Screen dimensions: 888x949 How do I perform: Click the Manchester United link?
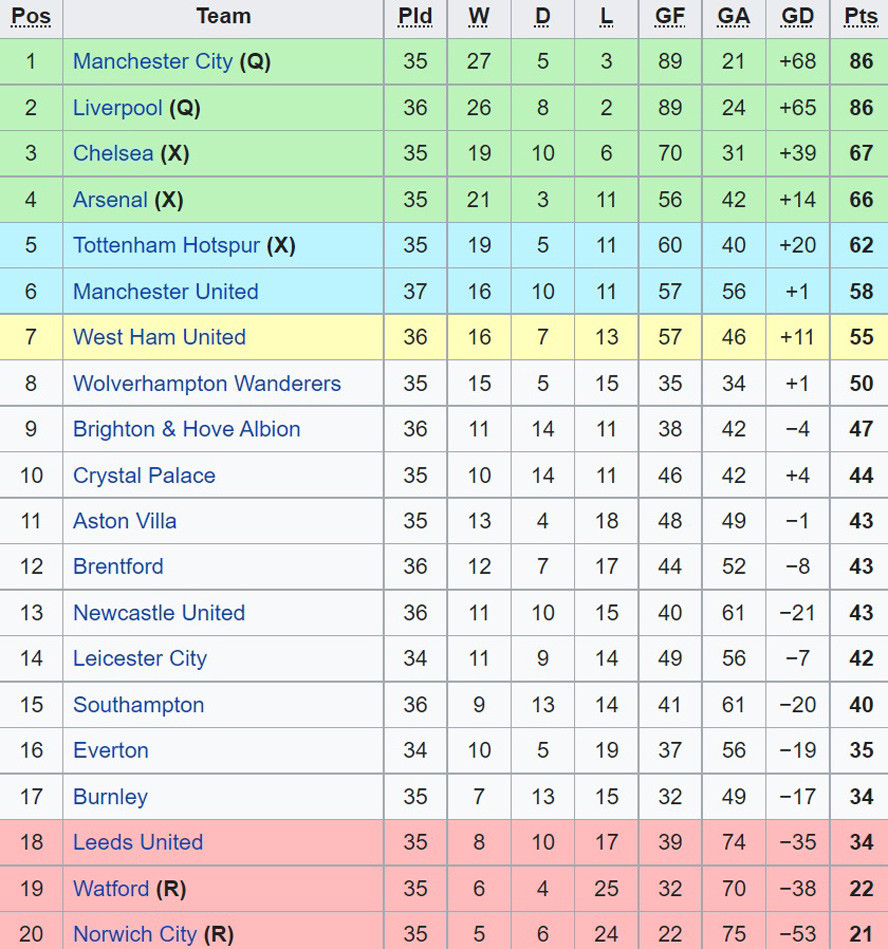(x=165, y=292)
